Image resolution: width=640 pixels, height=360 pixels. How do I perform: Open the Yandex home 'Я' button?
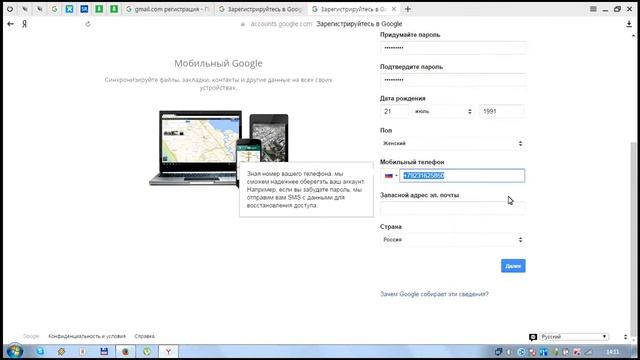[x=24, y=24]
